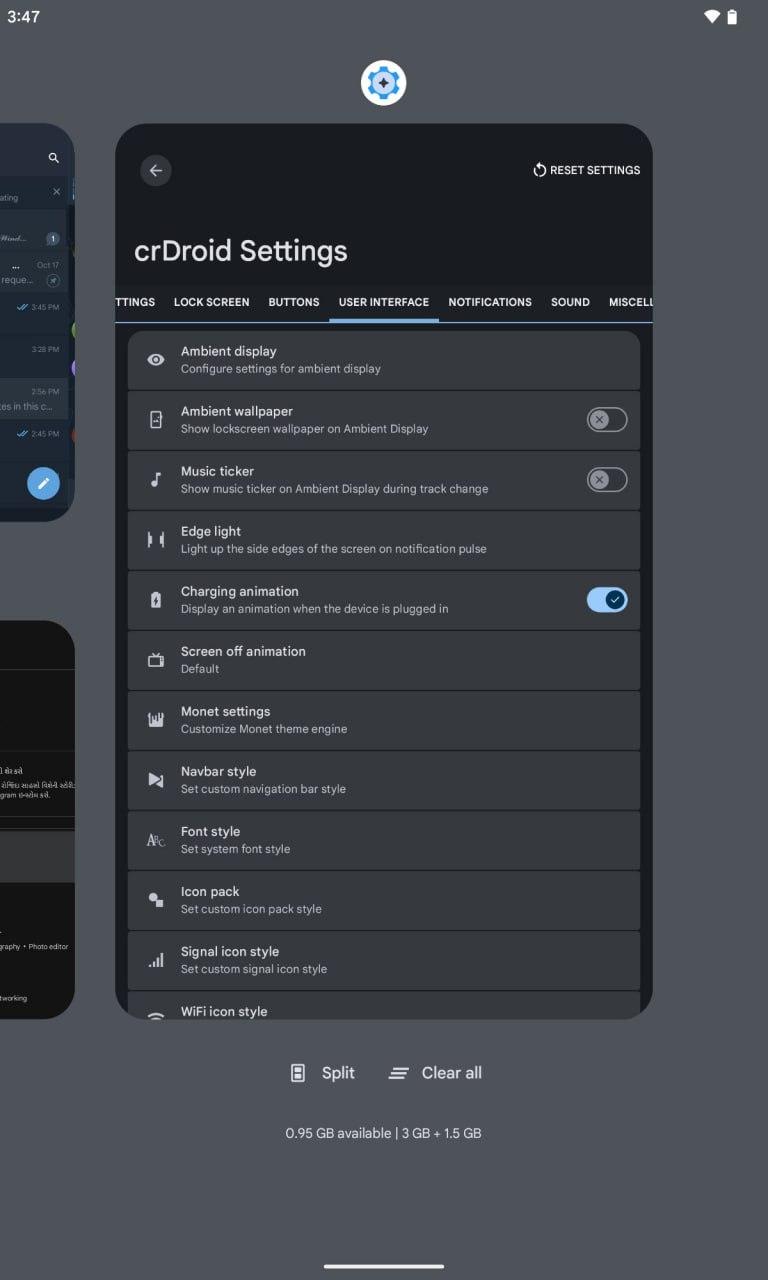Image resolution: width=768 pixels, height=1280 pixels.
Task: Open Signal icon style chooser
Action: click(383, 960)
